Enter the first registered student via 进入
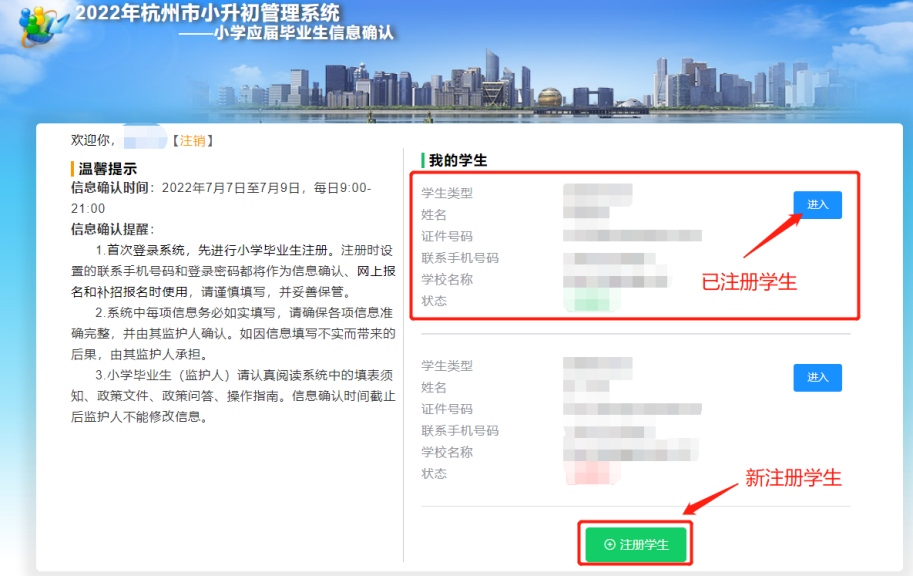This screenshot has width=913, height=576. point(817,204)
